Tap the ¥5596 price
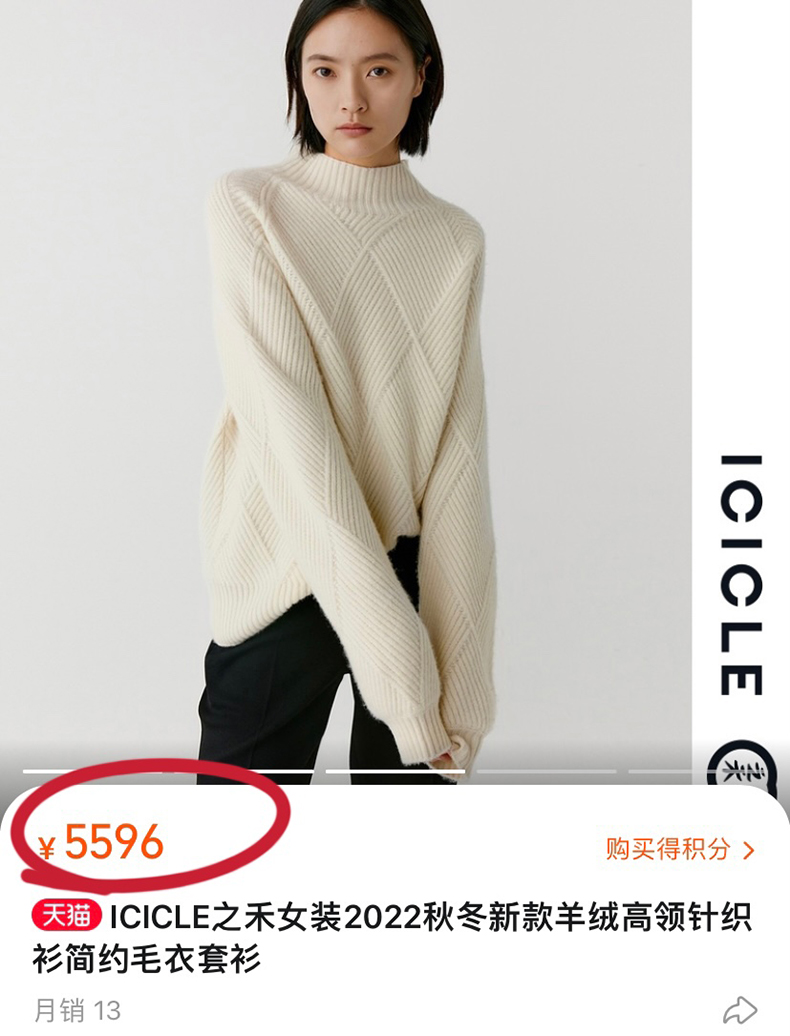 click(100, 842)
